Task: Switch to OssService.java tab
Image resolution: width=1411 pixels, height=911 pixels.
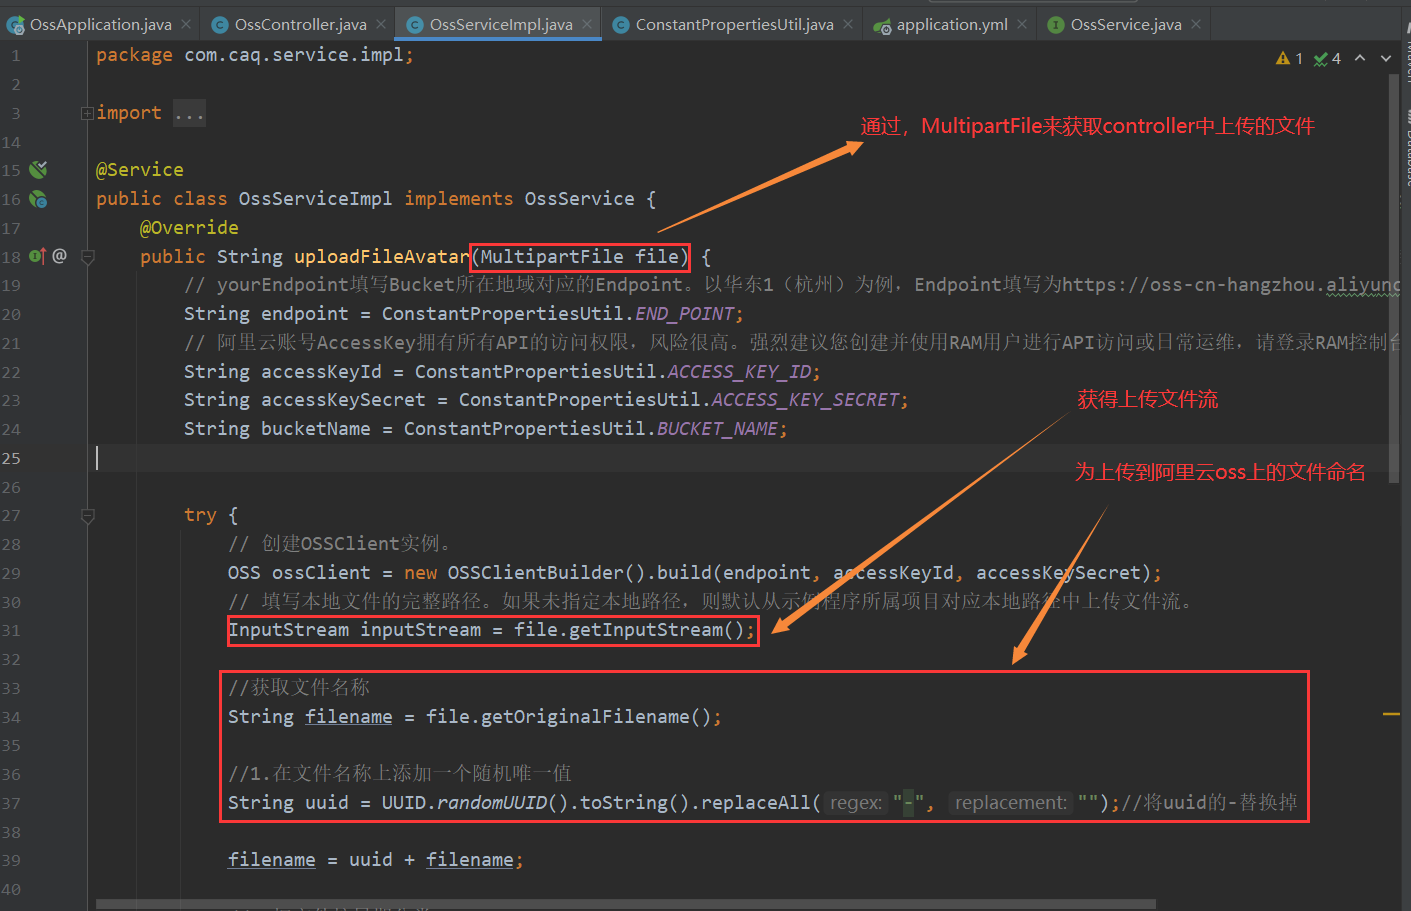Action: [1126, 24]
